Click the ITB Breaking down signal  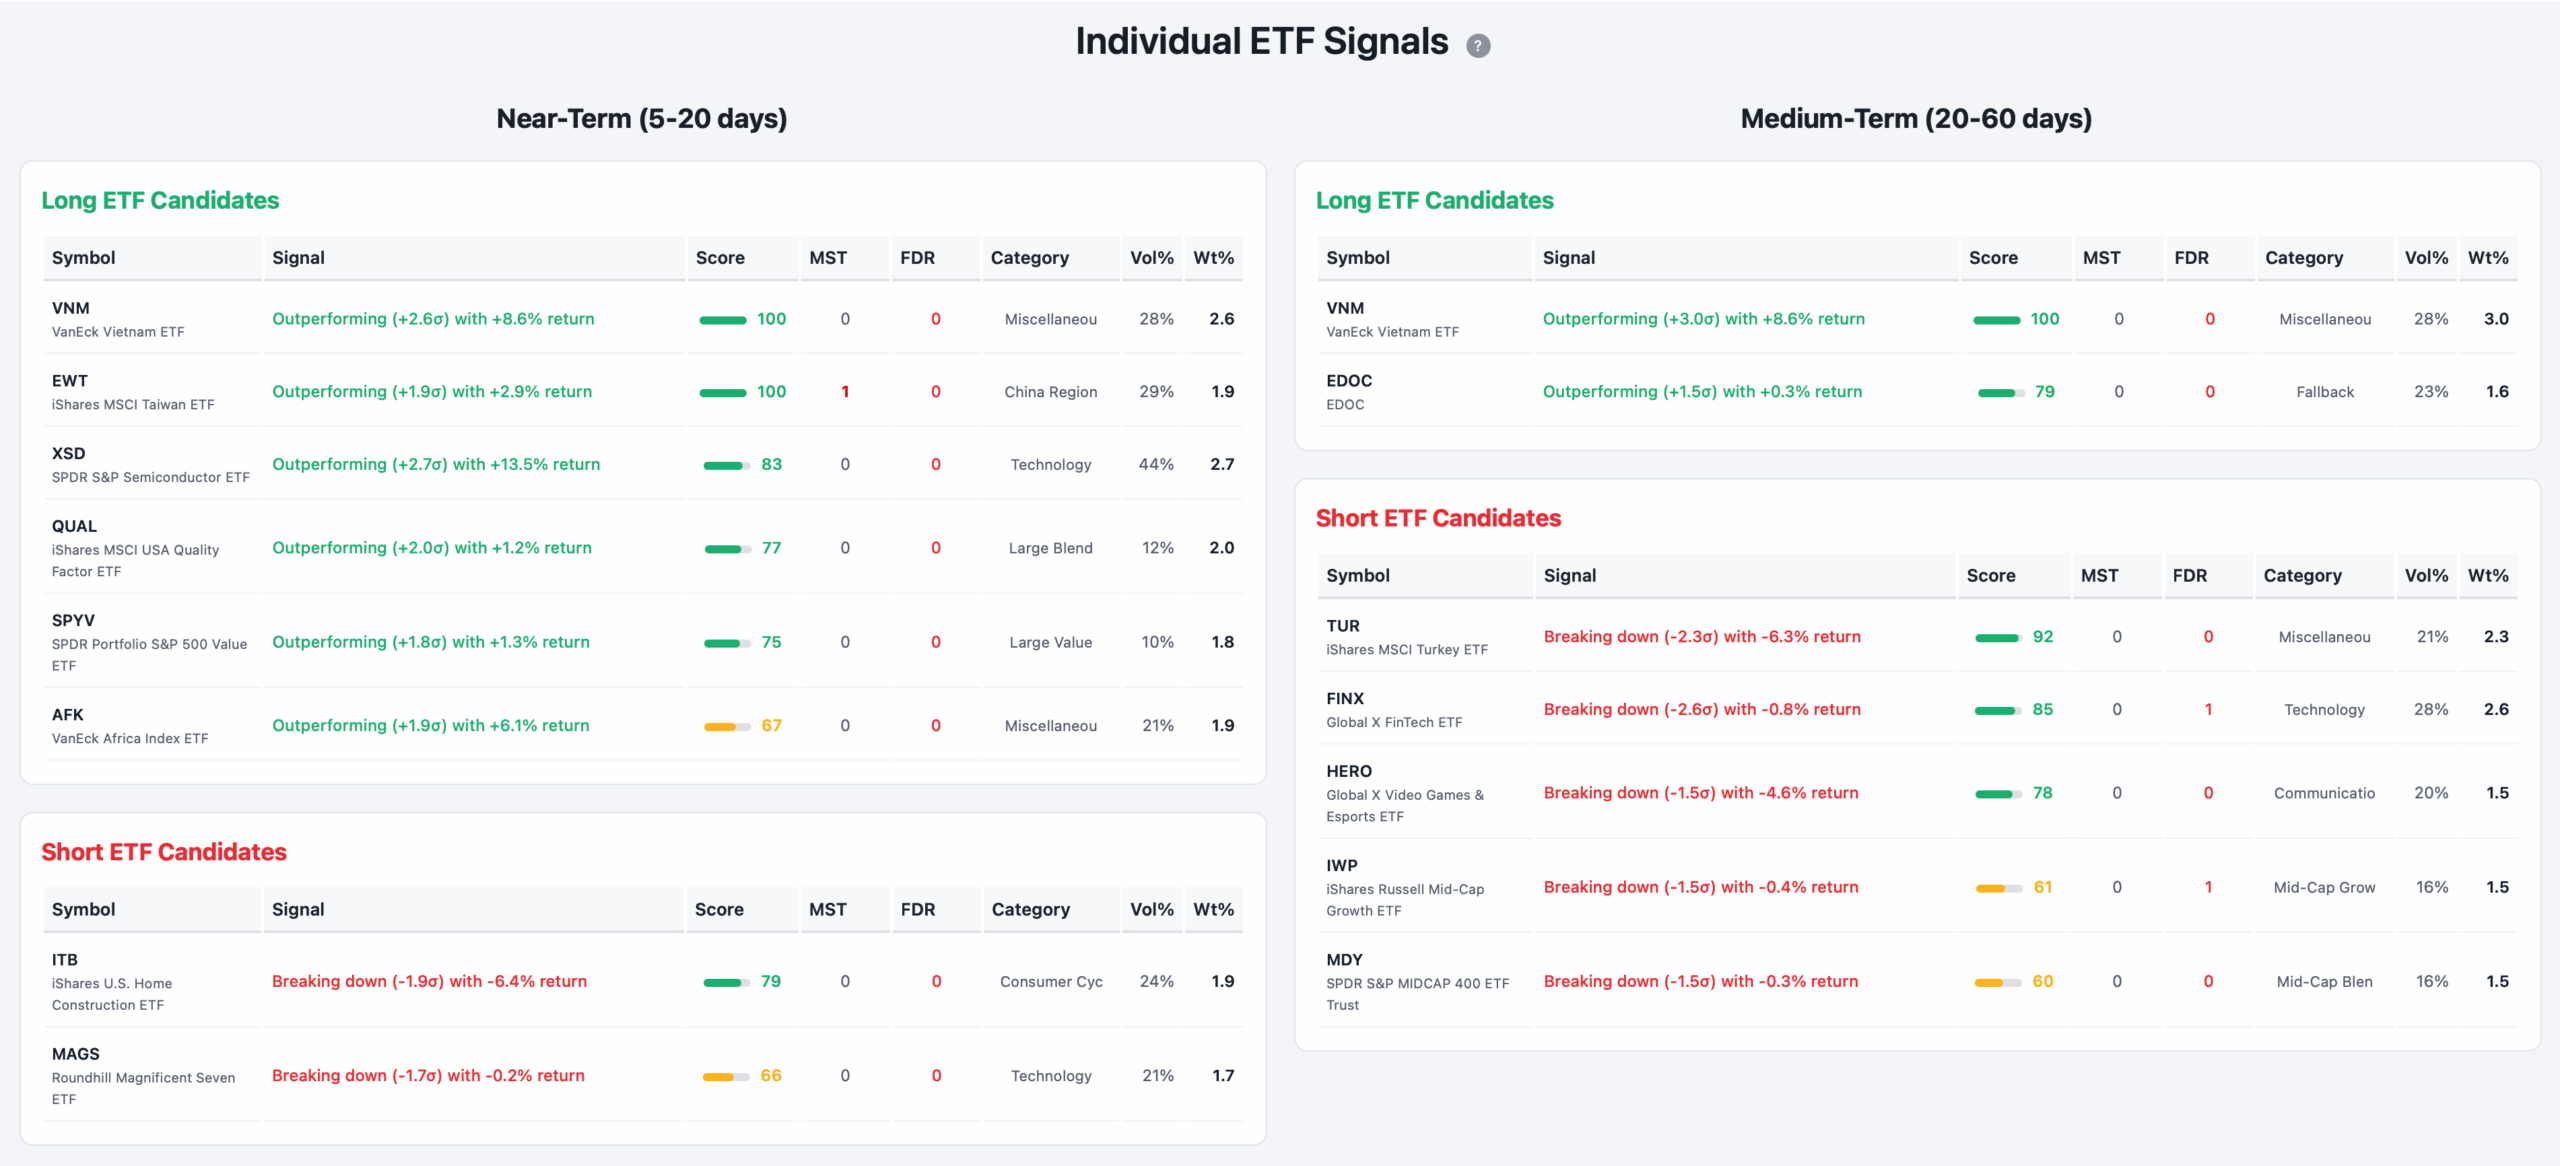click(x=429, y=982)
